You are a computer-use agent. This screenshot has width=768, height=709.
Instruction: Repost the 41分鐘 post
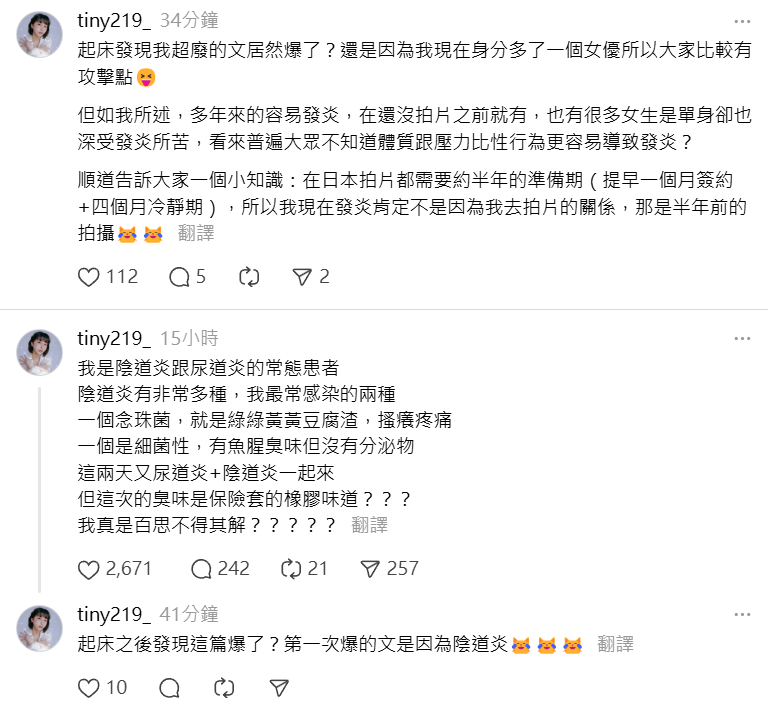click(x=225, y=688)
